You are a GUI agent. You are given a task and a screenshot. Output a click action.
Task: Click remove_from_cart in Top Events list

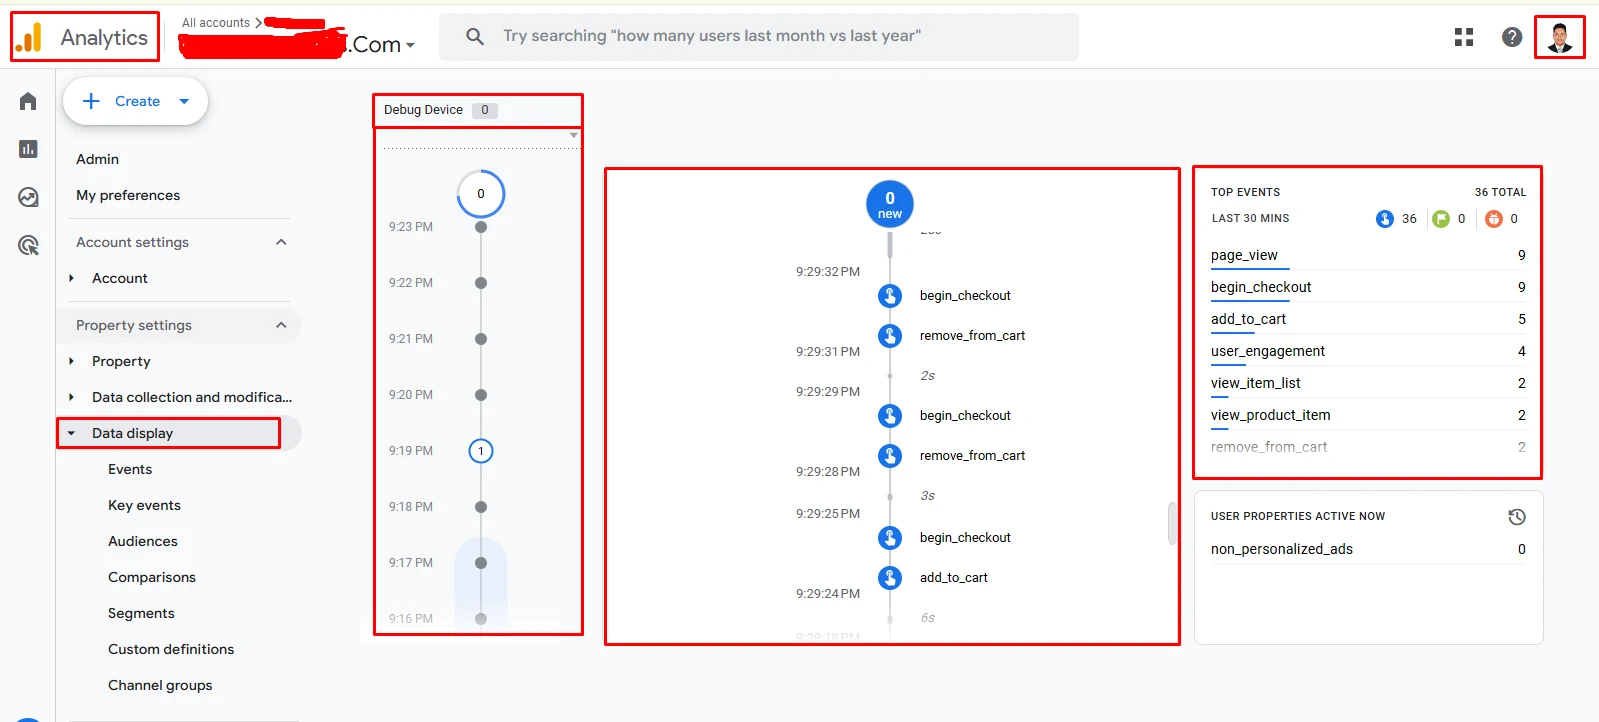(x=1269, y=447)
